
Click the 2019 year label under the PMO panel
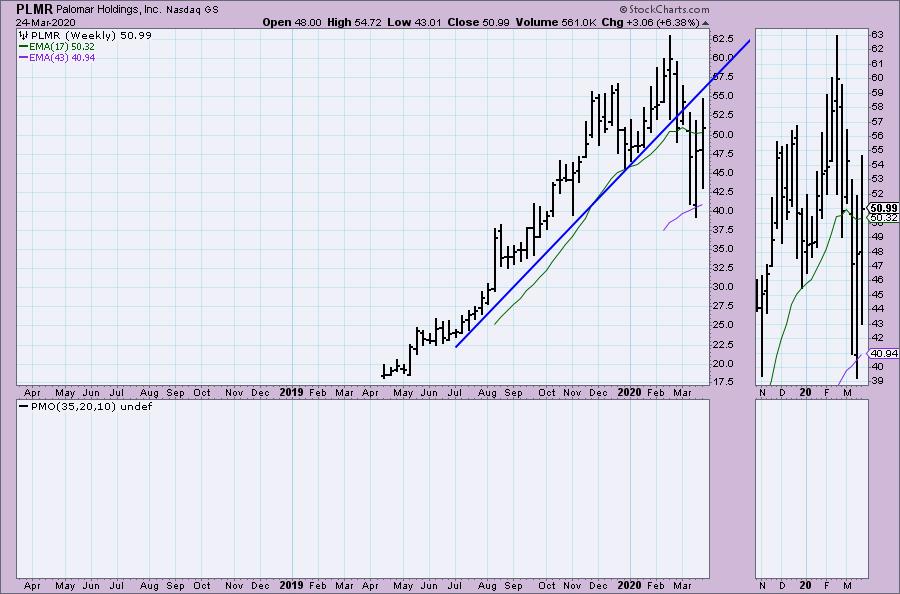pyautogui.click(x=291, y=585)
